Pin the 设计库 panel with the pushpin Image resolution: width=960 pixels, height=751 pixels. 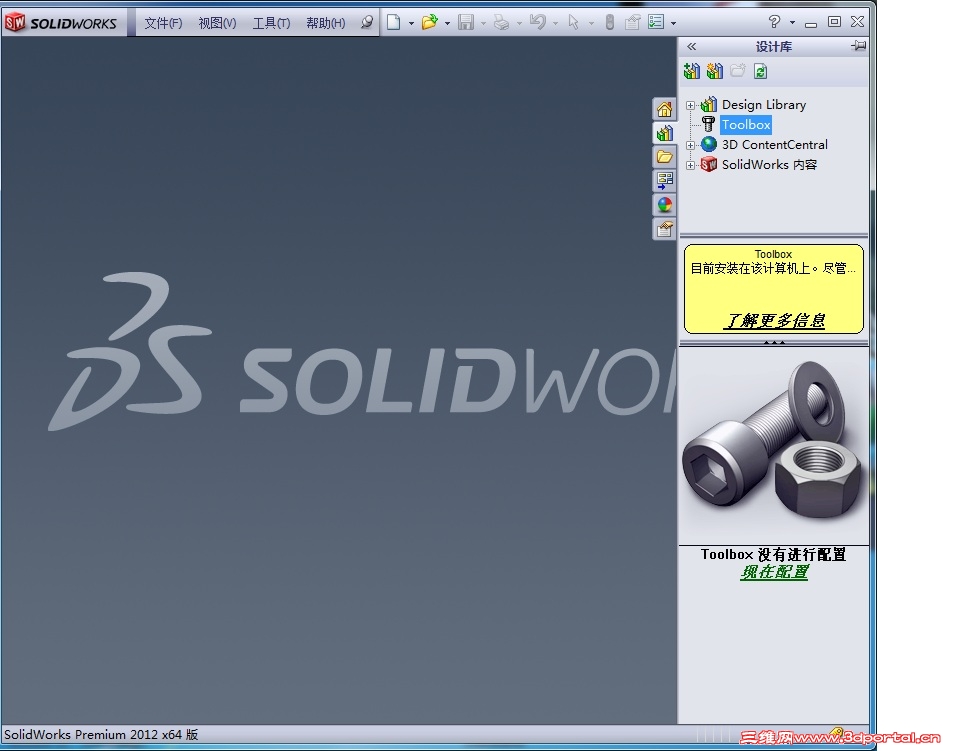[857, 45]
